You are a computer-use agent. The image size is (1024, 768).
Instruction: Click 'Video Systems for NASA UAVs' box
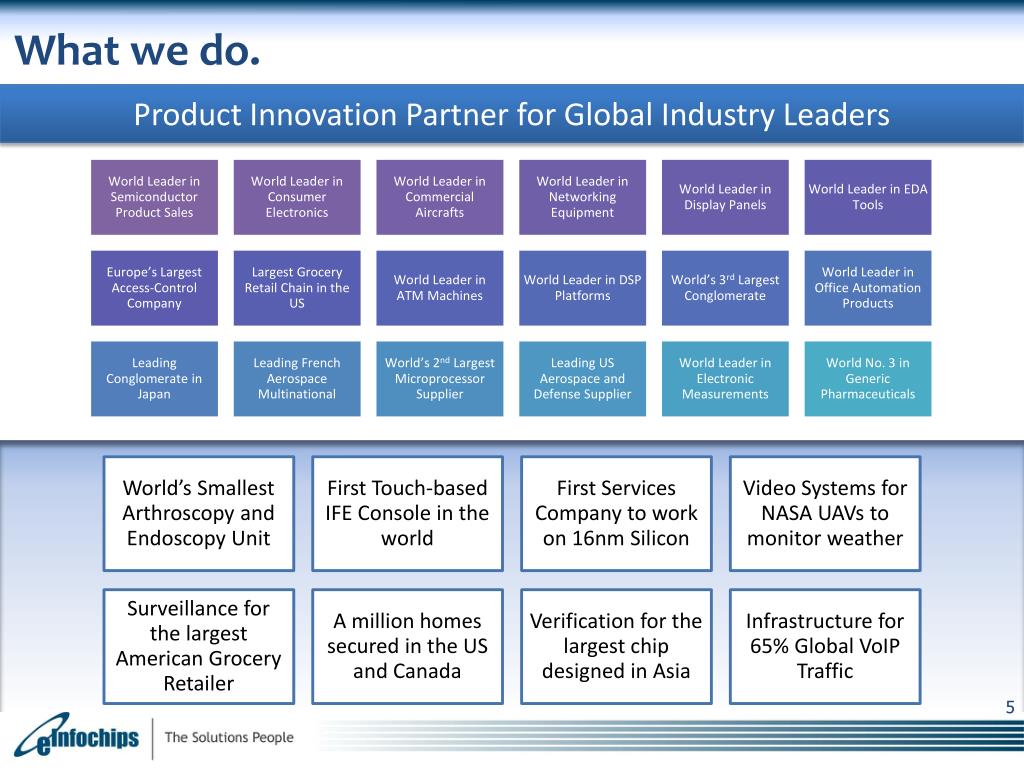pos(825,513)
